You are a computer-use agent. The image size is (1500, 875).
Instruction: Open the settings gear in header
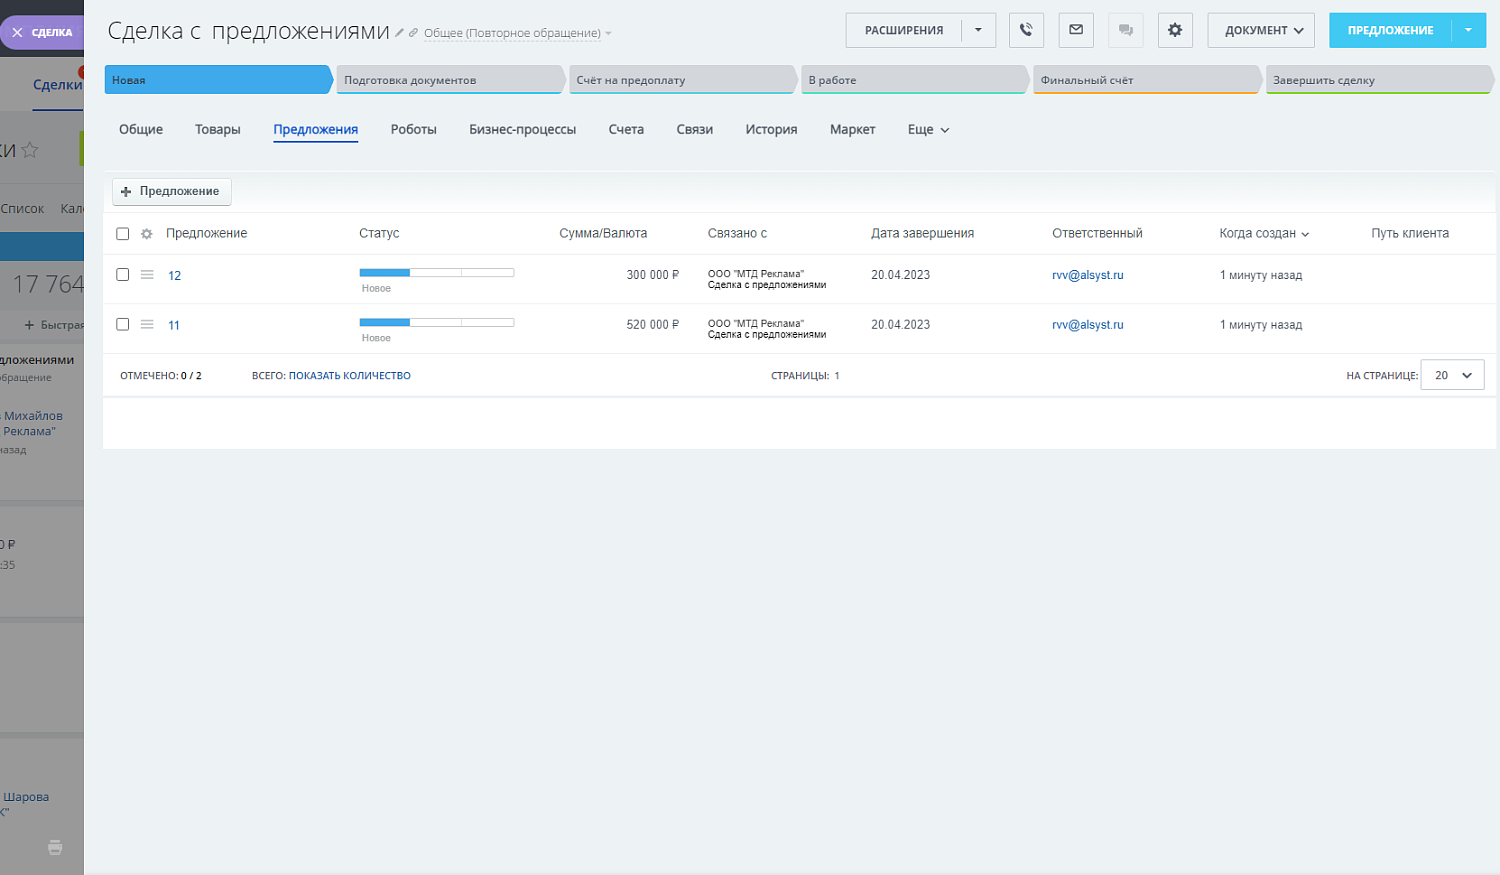click(1175, 30)
